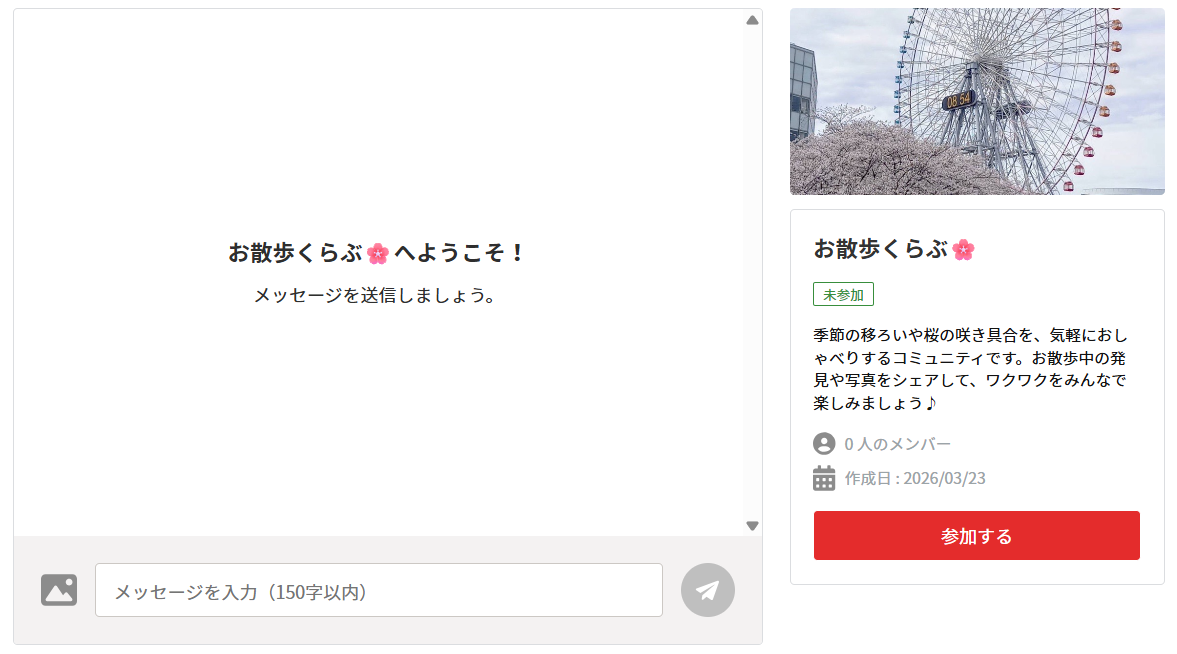Image resolution: width=1177 pixels, height=654 pixels.
Task: Click the へようこそ welcome heading
Action: [x=460, y=253]
